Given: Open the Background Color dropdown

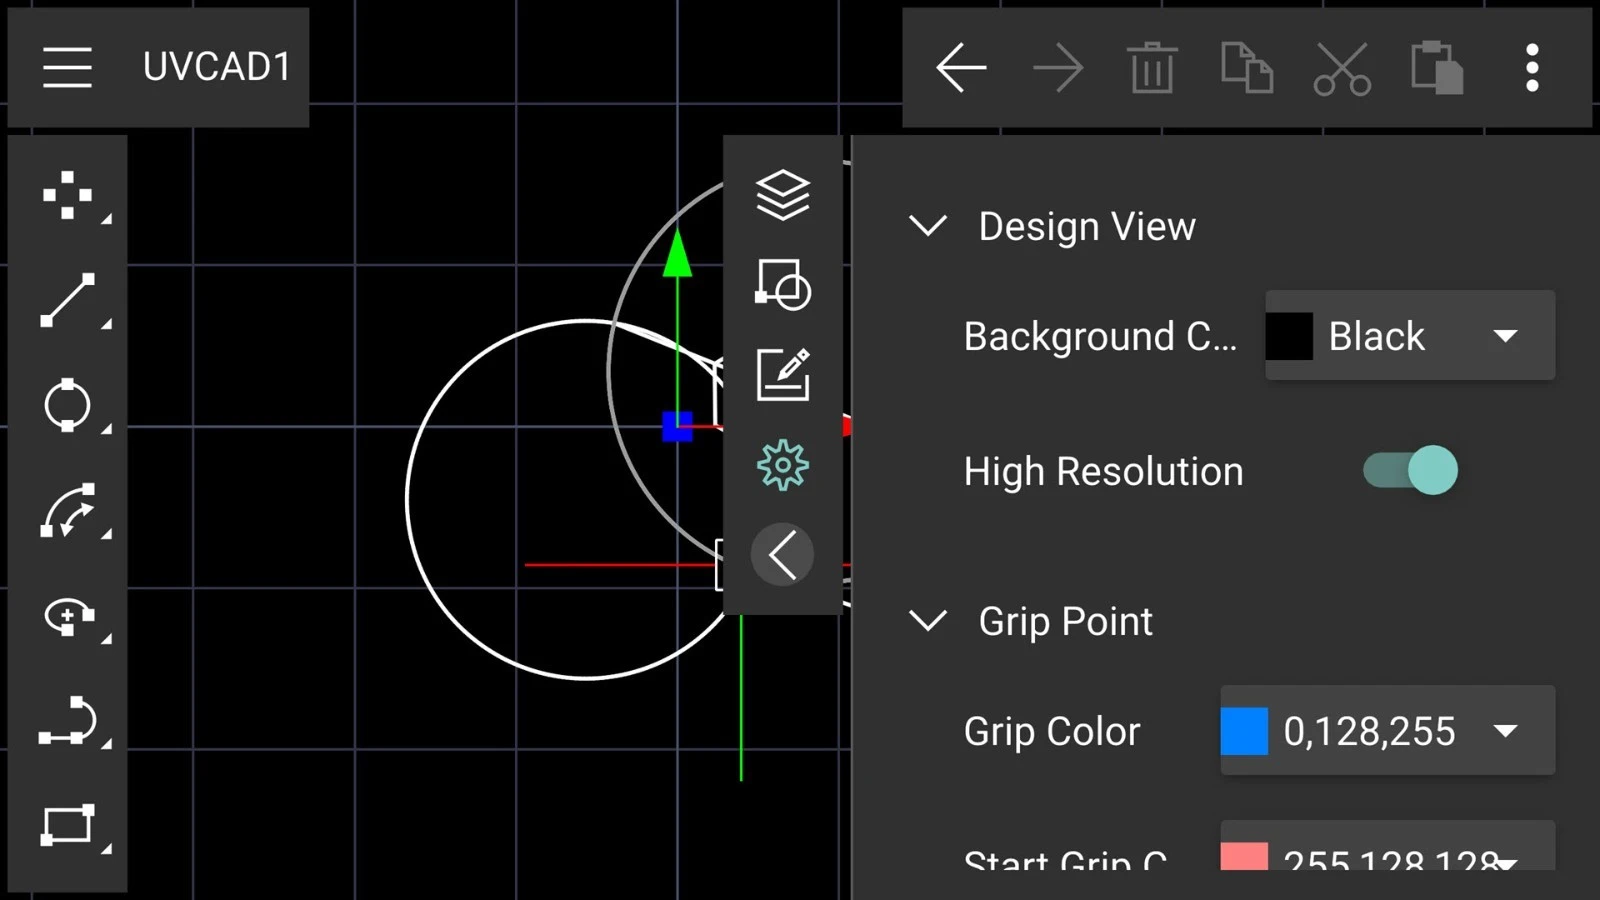Looking at the screenshot, I should pos(1409,336).
